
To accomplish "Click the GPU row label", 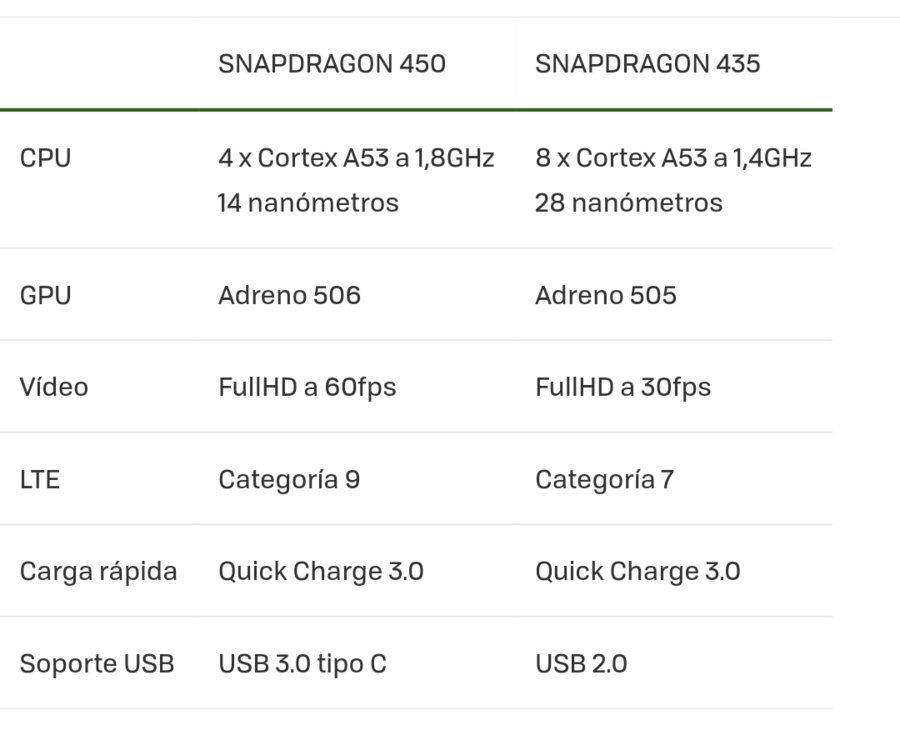I will pos(45,296).
